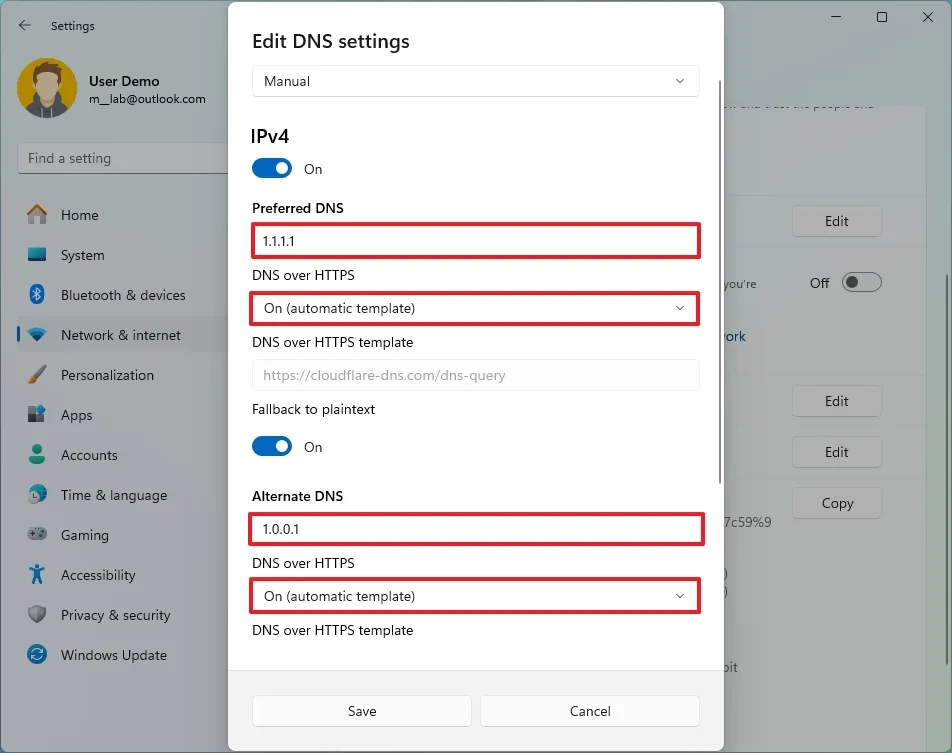Screen dimensions: 952x753
Task: Save the DNS settings
Action: point(362,711)
